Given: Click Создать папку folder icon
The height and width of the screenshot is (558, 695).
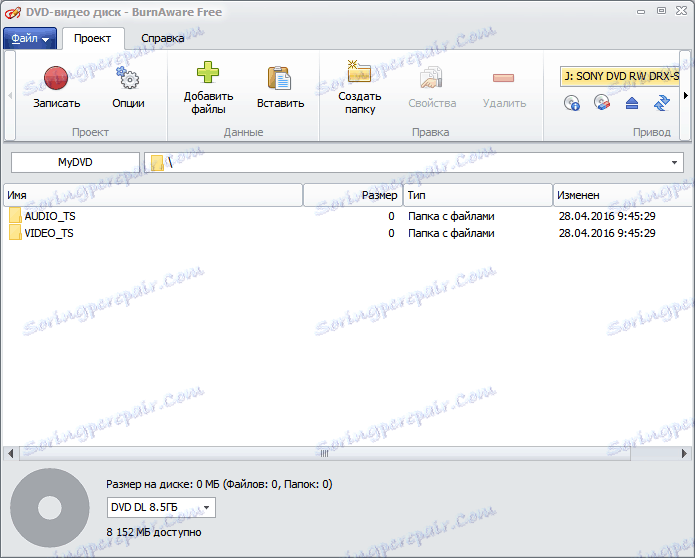Looking at the screenshot, I should pos(359,72).
